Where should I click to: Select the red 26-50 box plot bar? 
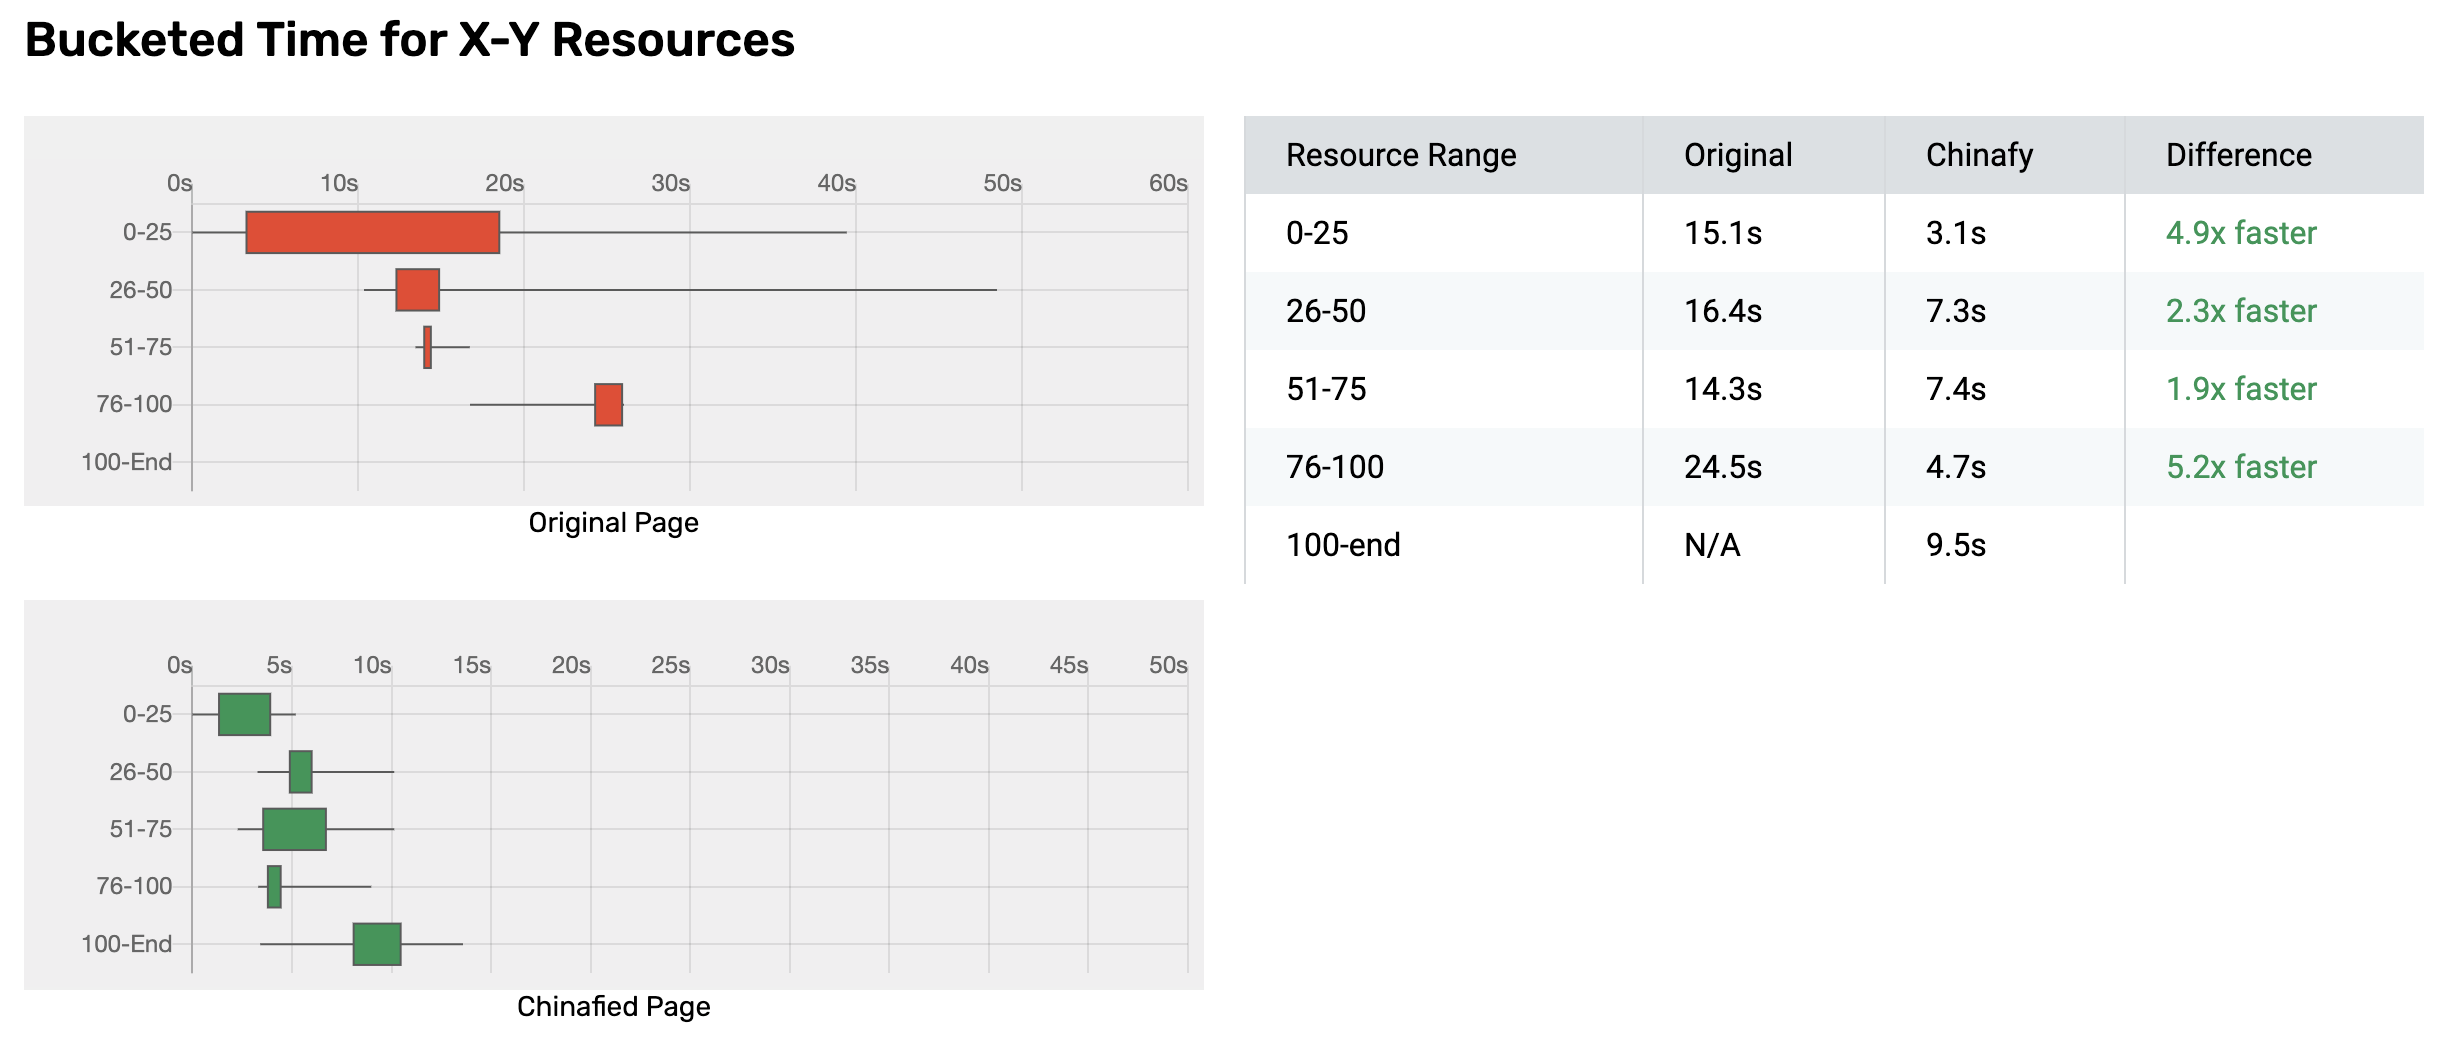click(417, 290)
